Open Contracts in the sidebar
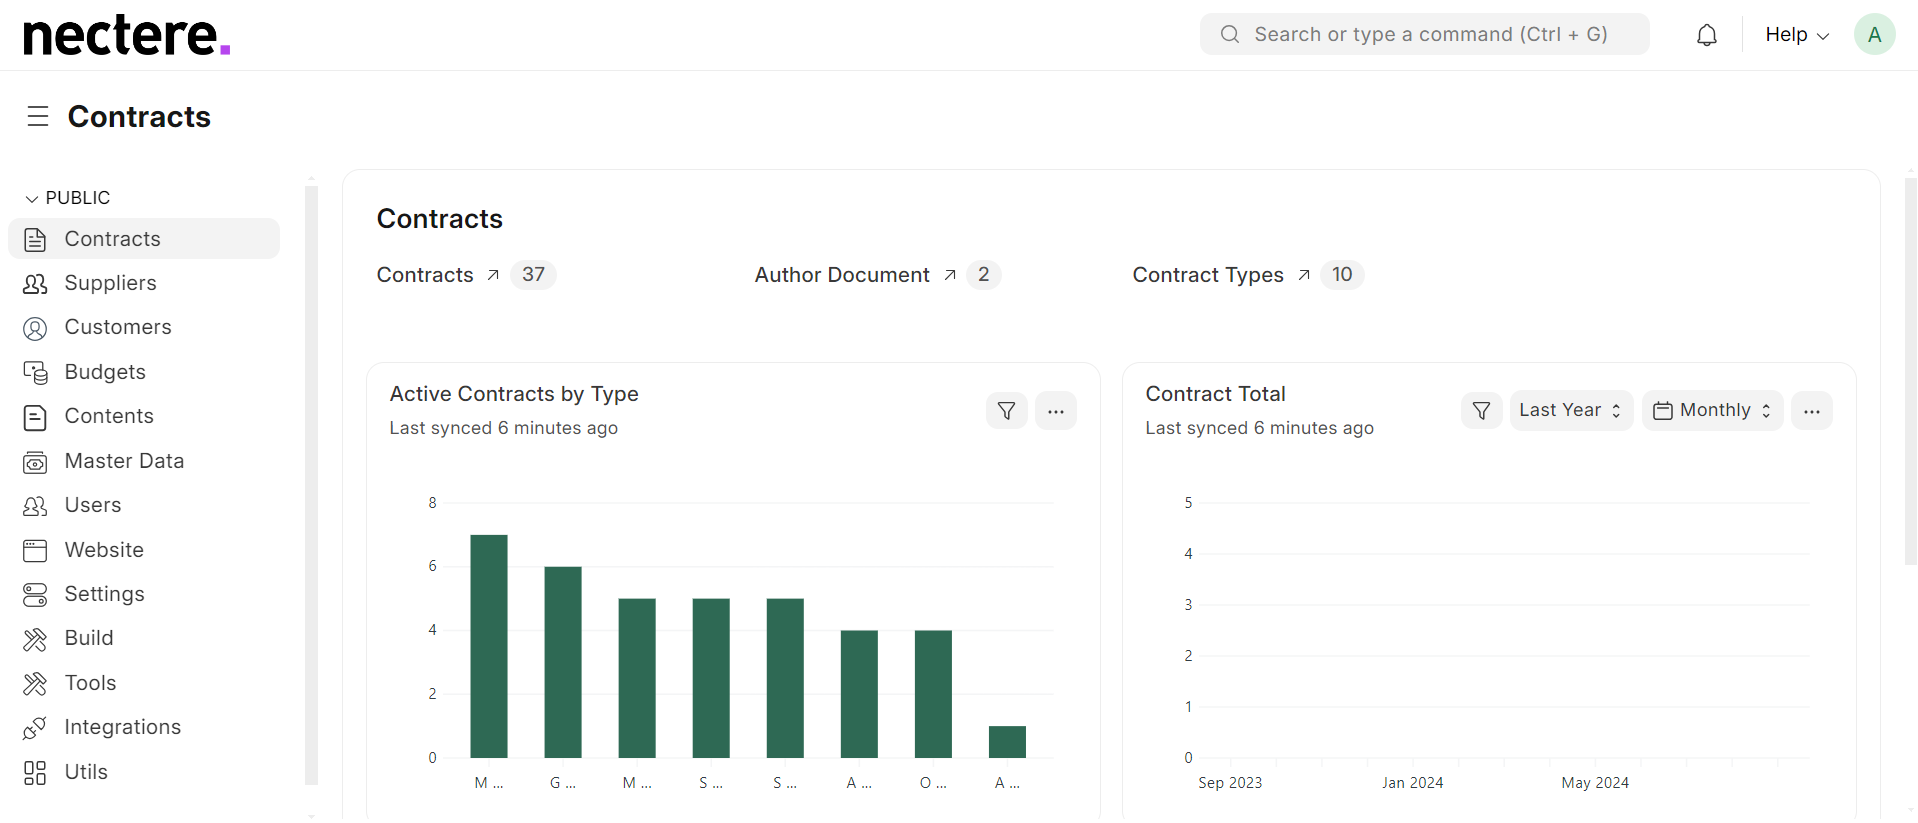This screenshot has width=1918, height=823. [144, 239]
